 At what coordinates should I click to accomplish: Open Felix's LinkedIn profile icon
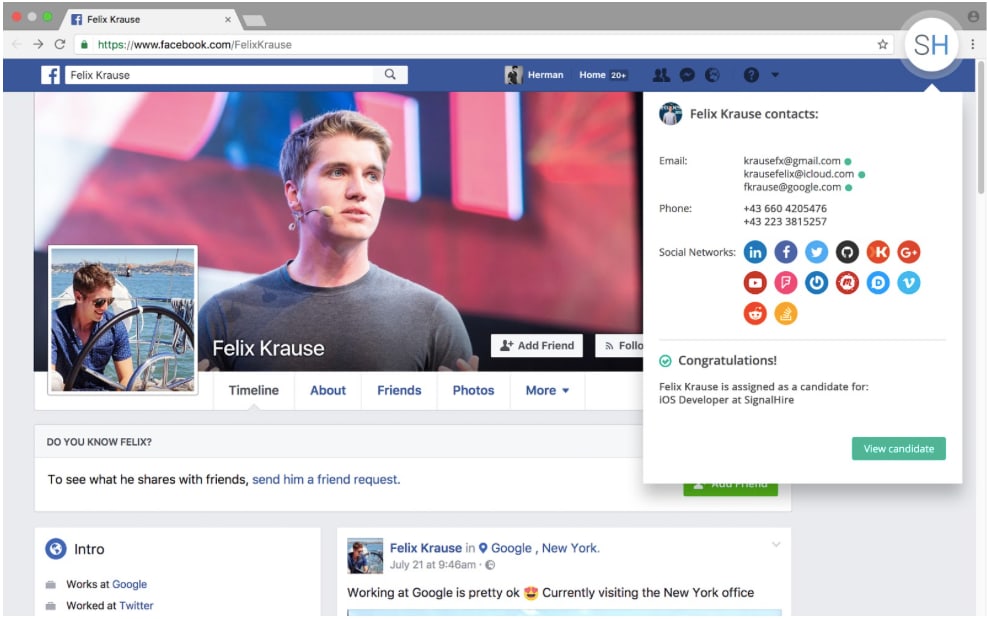[x=755, y=252]
